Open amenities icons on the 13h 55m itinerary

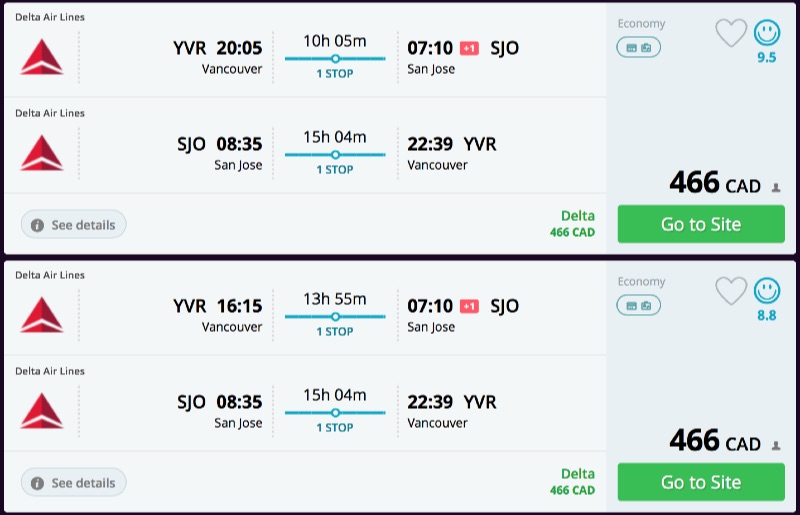click(x=638, y=305)
